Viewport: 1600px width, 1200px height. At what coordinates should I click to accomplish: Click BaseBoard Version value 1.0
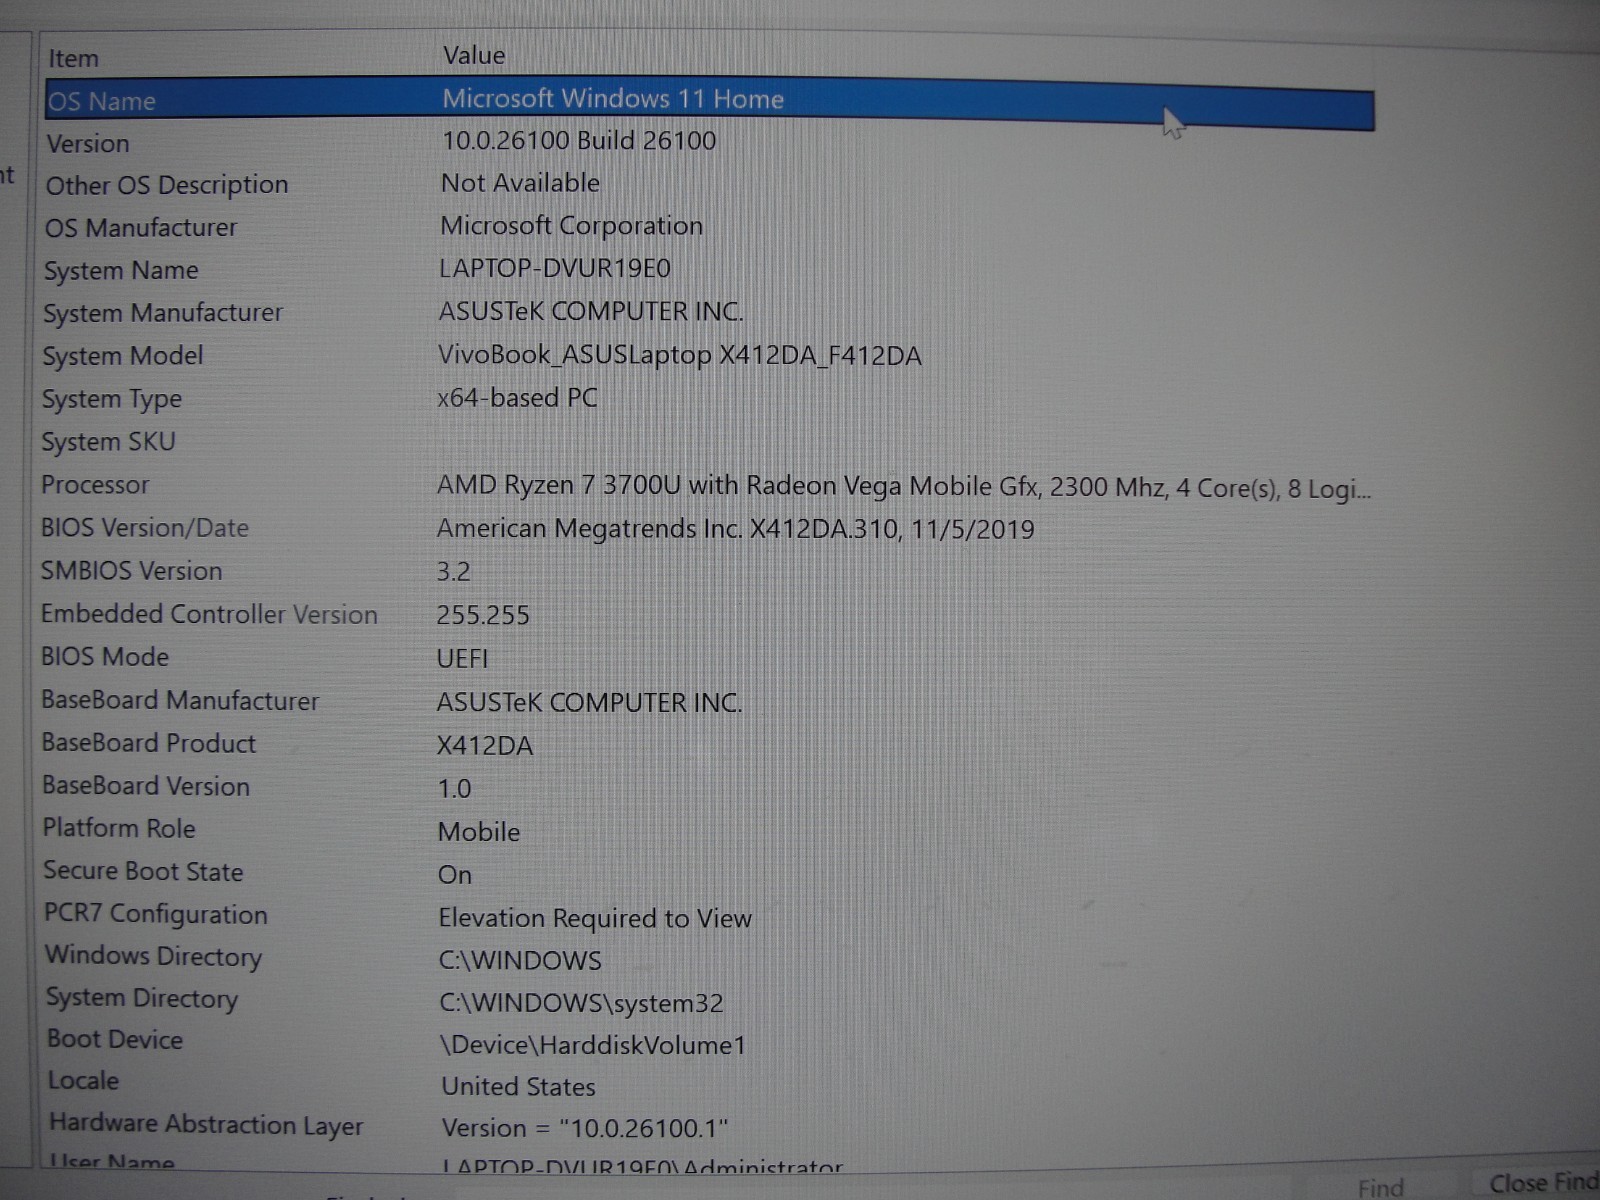[454, 790]
